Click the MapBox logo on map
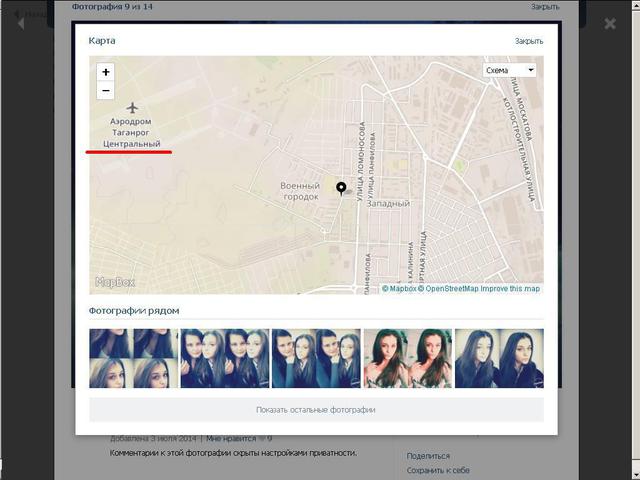Viewport: 640px width, 480px height. (x=114, y=282)
